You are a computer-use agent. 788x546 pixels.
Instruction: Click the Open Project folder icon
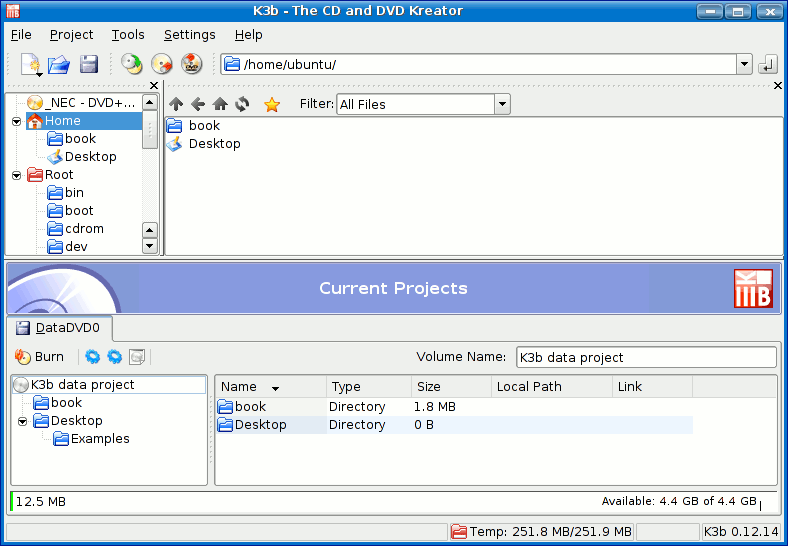[x=59, y=64]
